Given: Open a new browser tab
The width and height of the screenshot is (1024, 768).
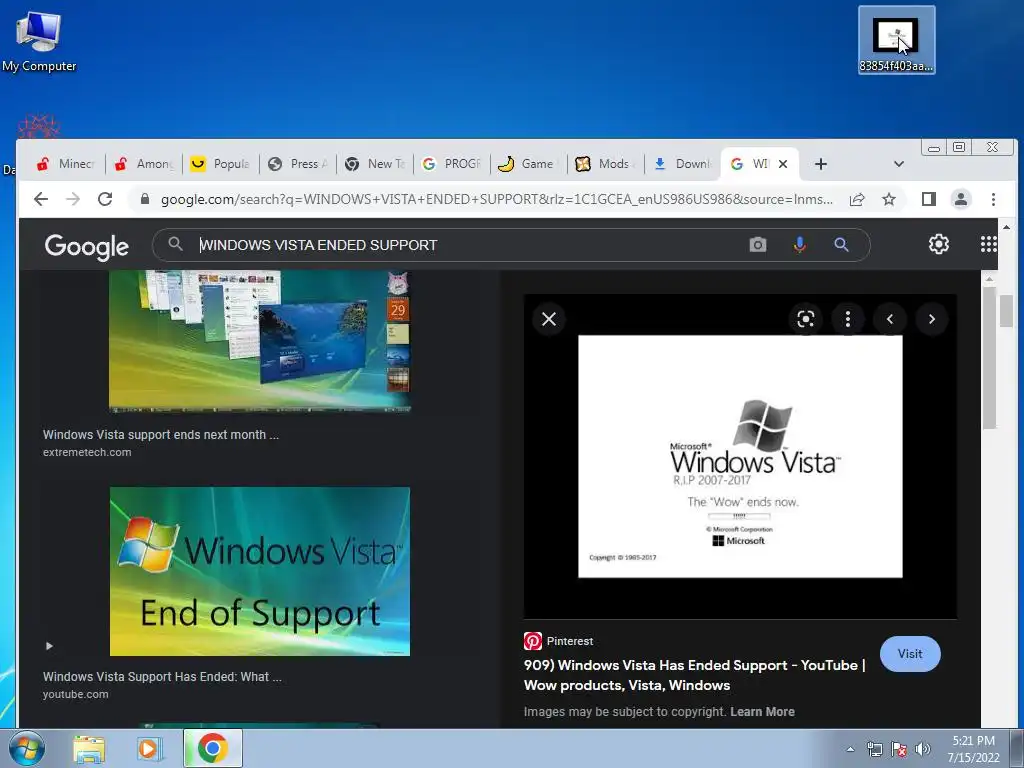Looking at the screenshot, I should pyautogui.click(x=821, y=164).
